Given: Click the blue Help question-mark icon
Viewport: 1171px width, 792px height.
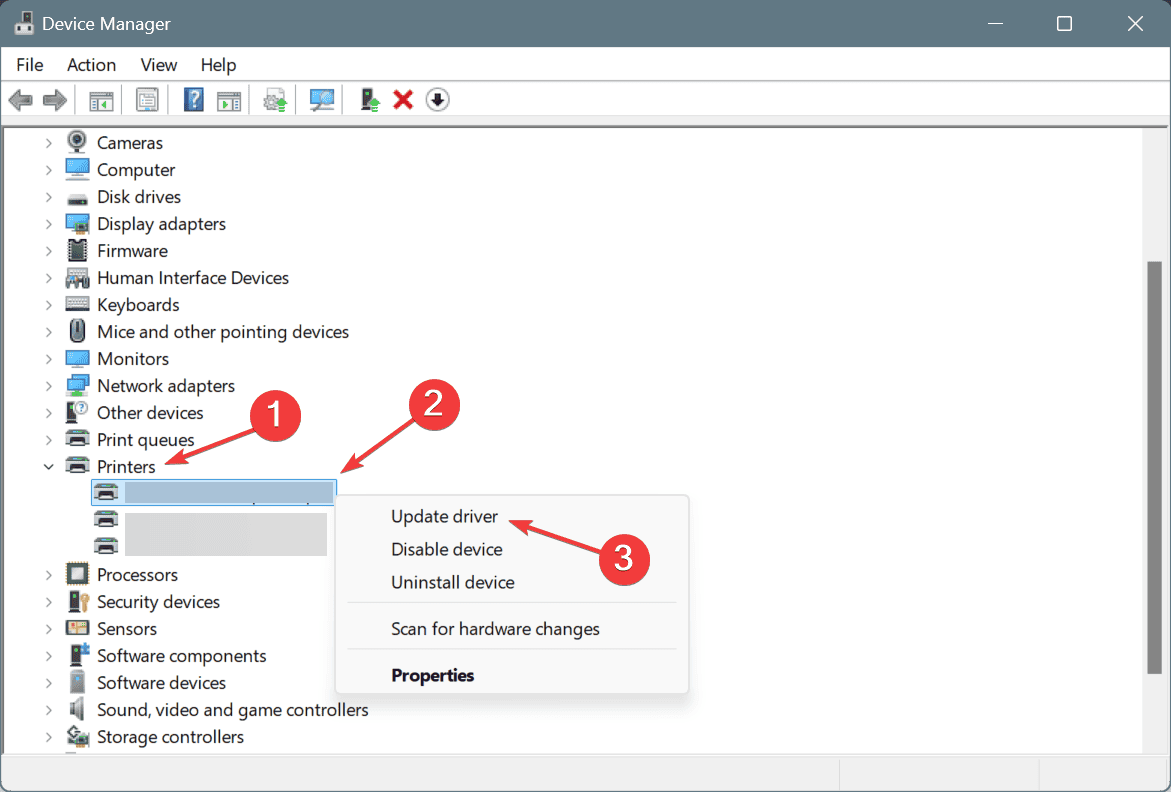Looking at the screenshot, I should click(193, 100).
